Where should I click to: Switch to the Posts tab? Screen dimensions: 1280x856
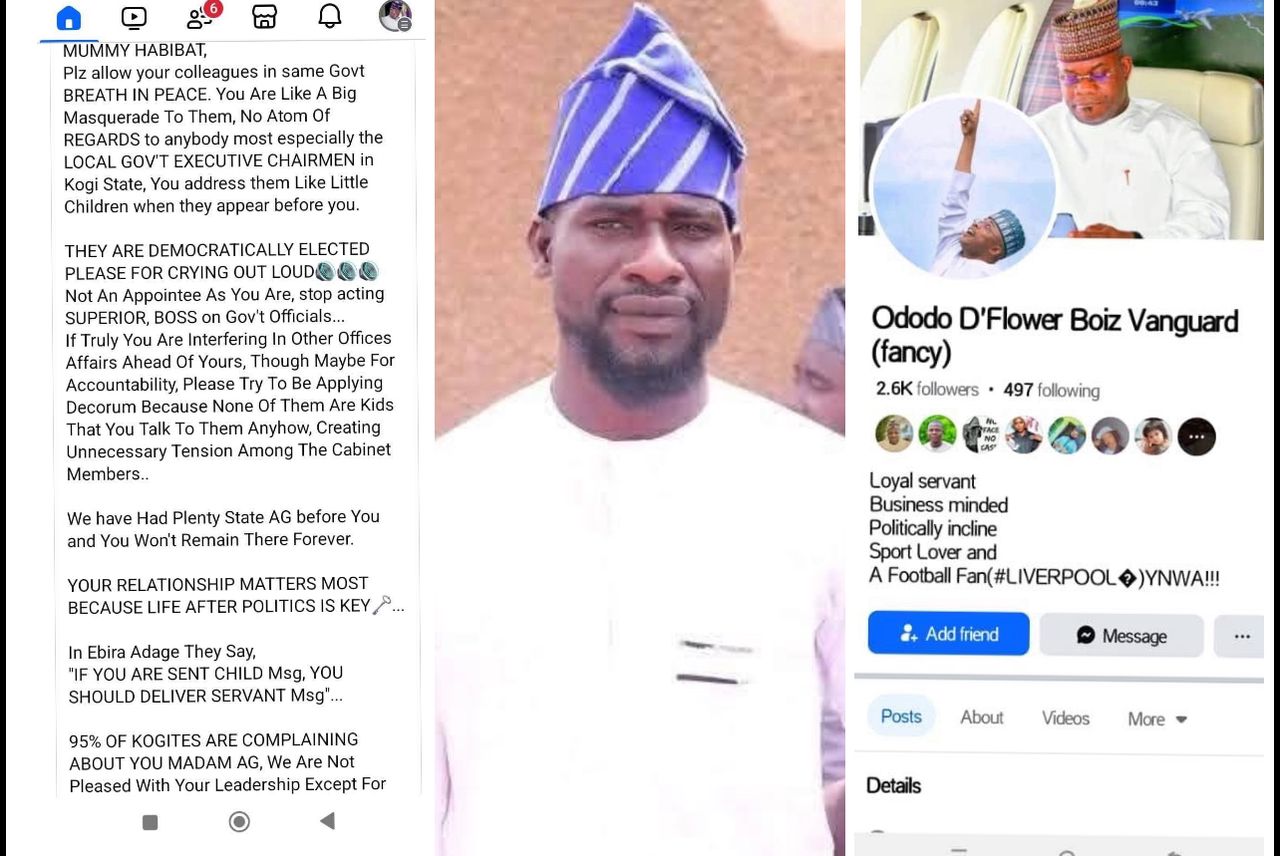(901, 717)
